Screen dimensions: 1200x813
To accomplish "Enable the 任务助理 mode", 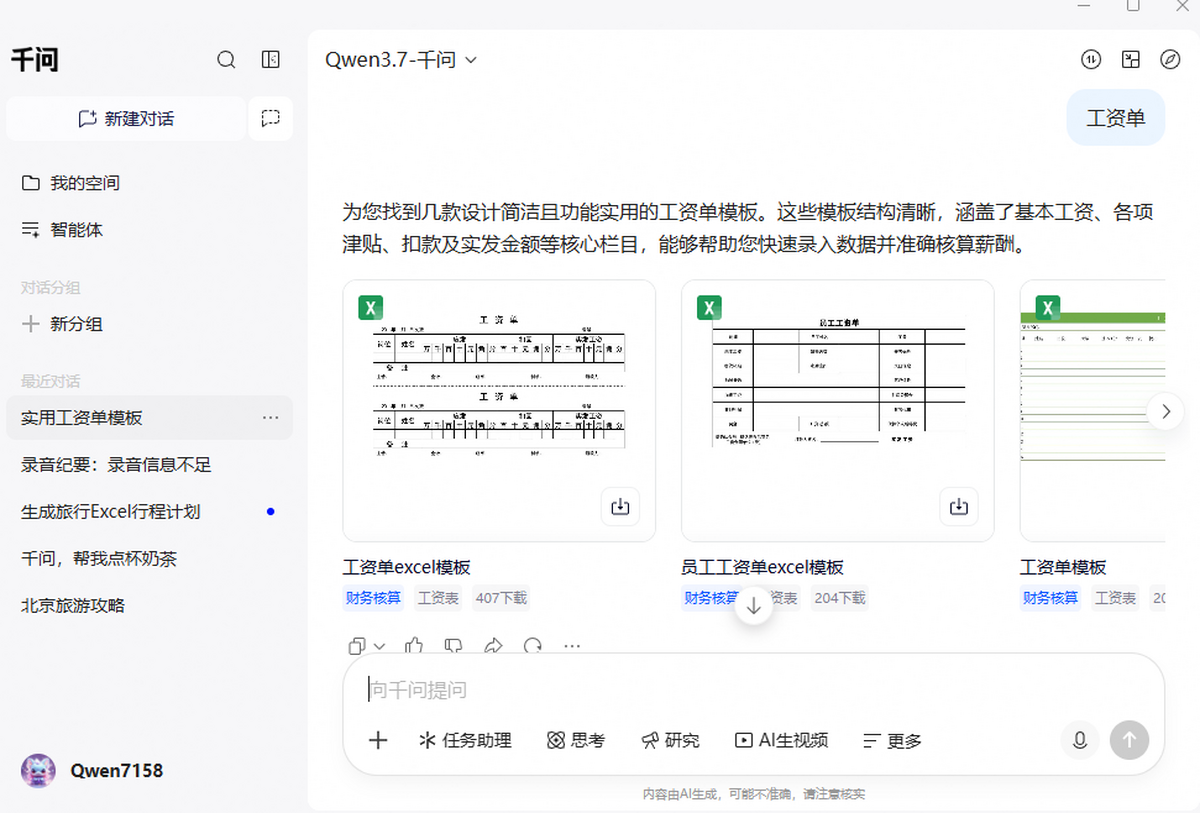I will [465, 740].
